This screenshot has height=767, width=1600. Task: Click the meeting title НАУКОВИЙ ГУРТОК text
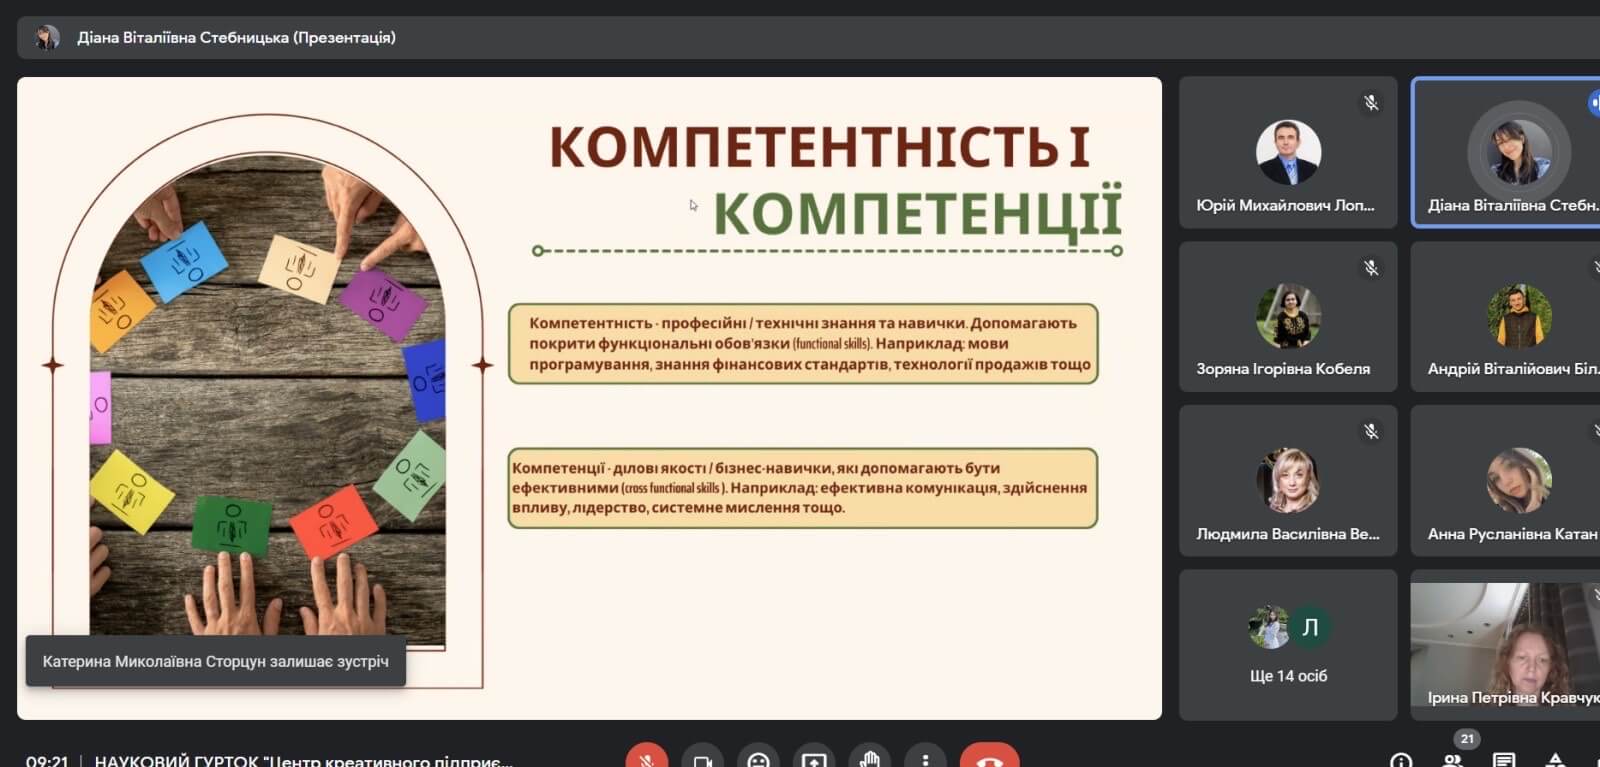(x=303, y=761)
